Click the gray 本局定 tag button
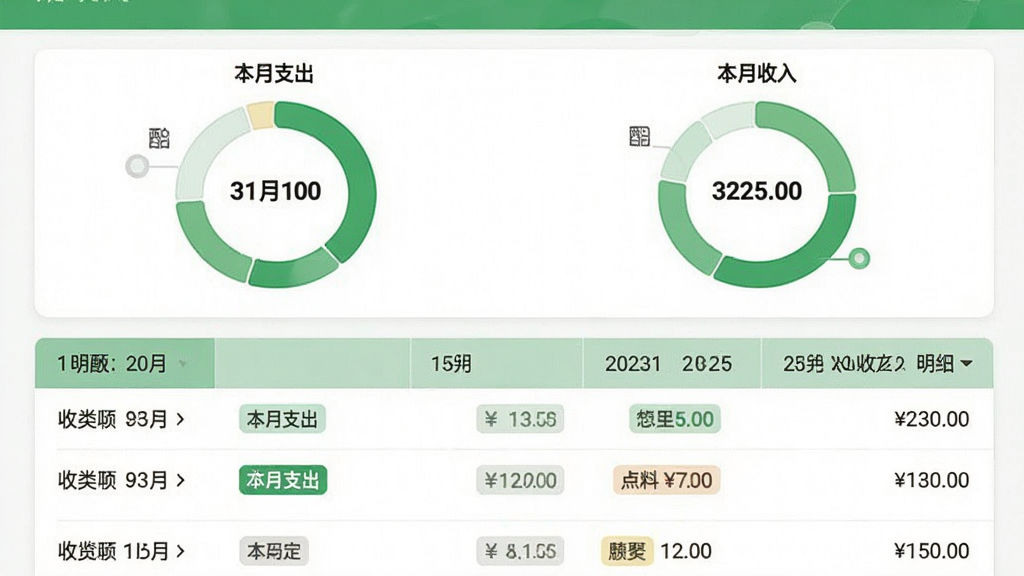 (x=274, y=551)
